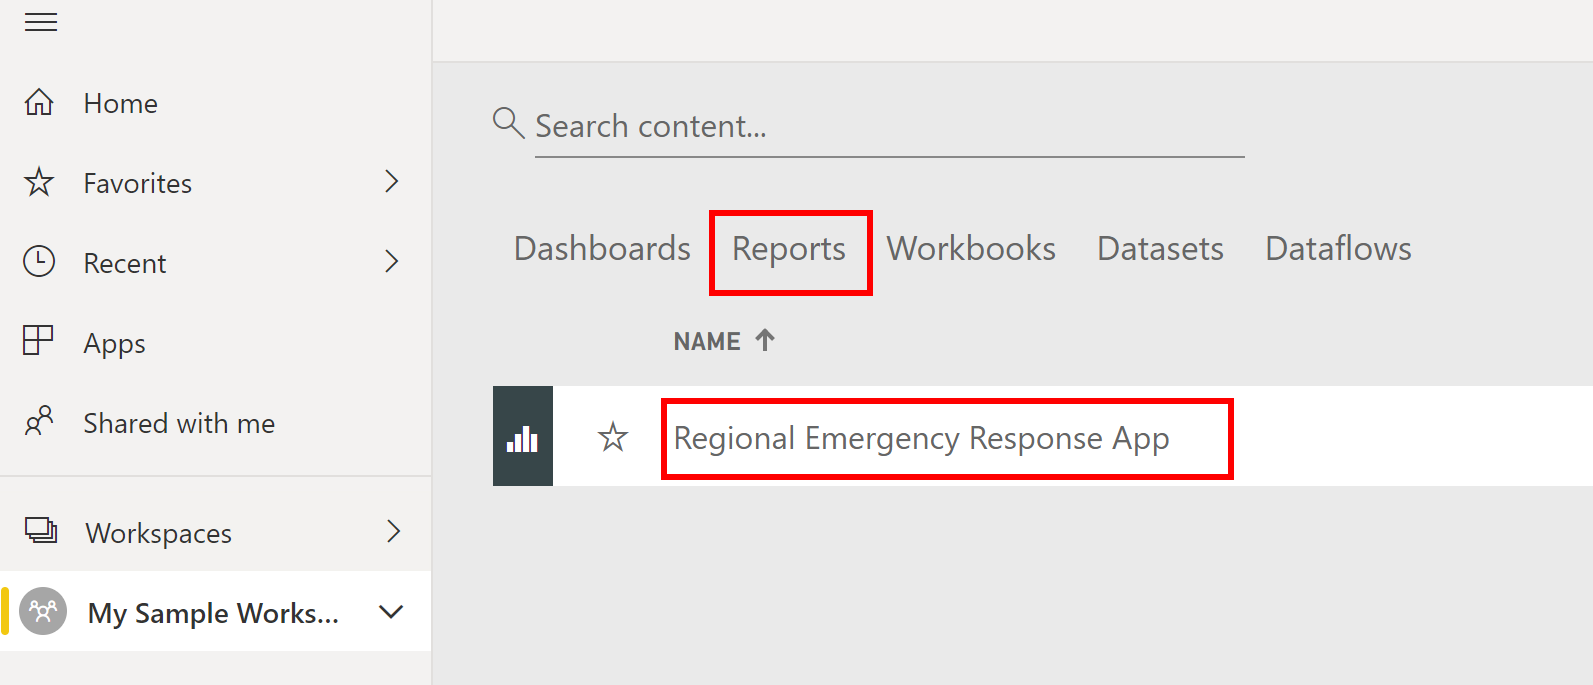Collapse the My Sample Workspace chevron
1593x685 pixels.
(392, 611)
